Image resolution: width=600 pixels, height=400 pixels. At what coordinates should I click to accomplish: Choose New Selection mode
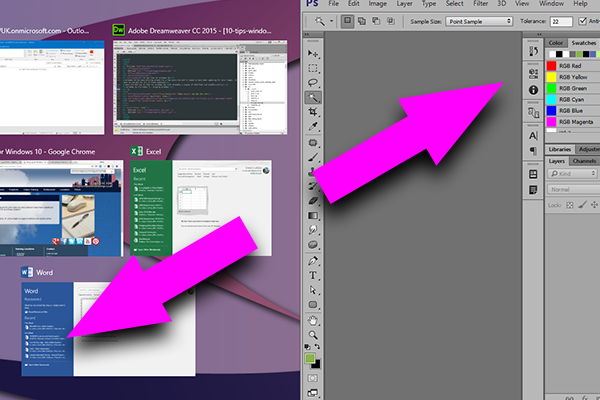click(x=347, y=21)
